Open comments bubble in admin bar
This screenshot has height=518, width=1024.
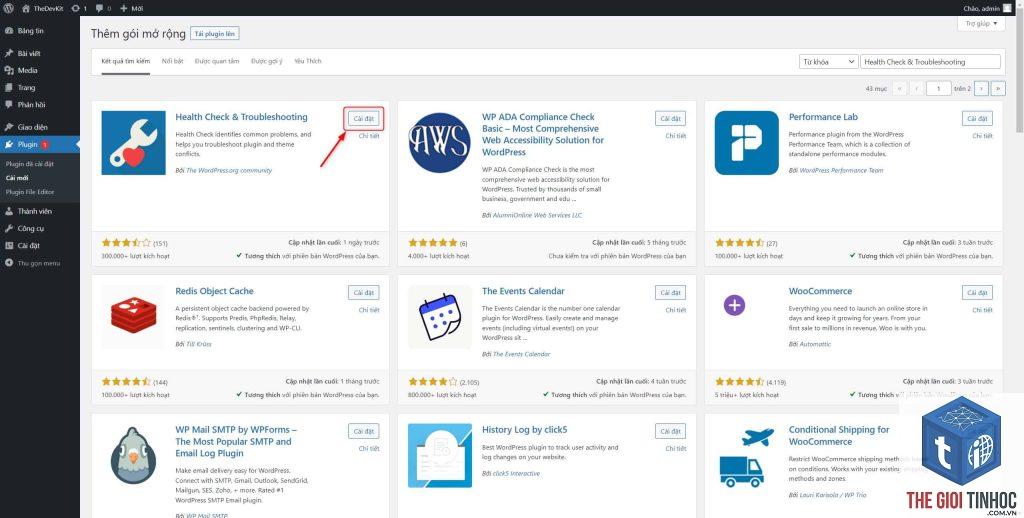[x=104, y=8]
